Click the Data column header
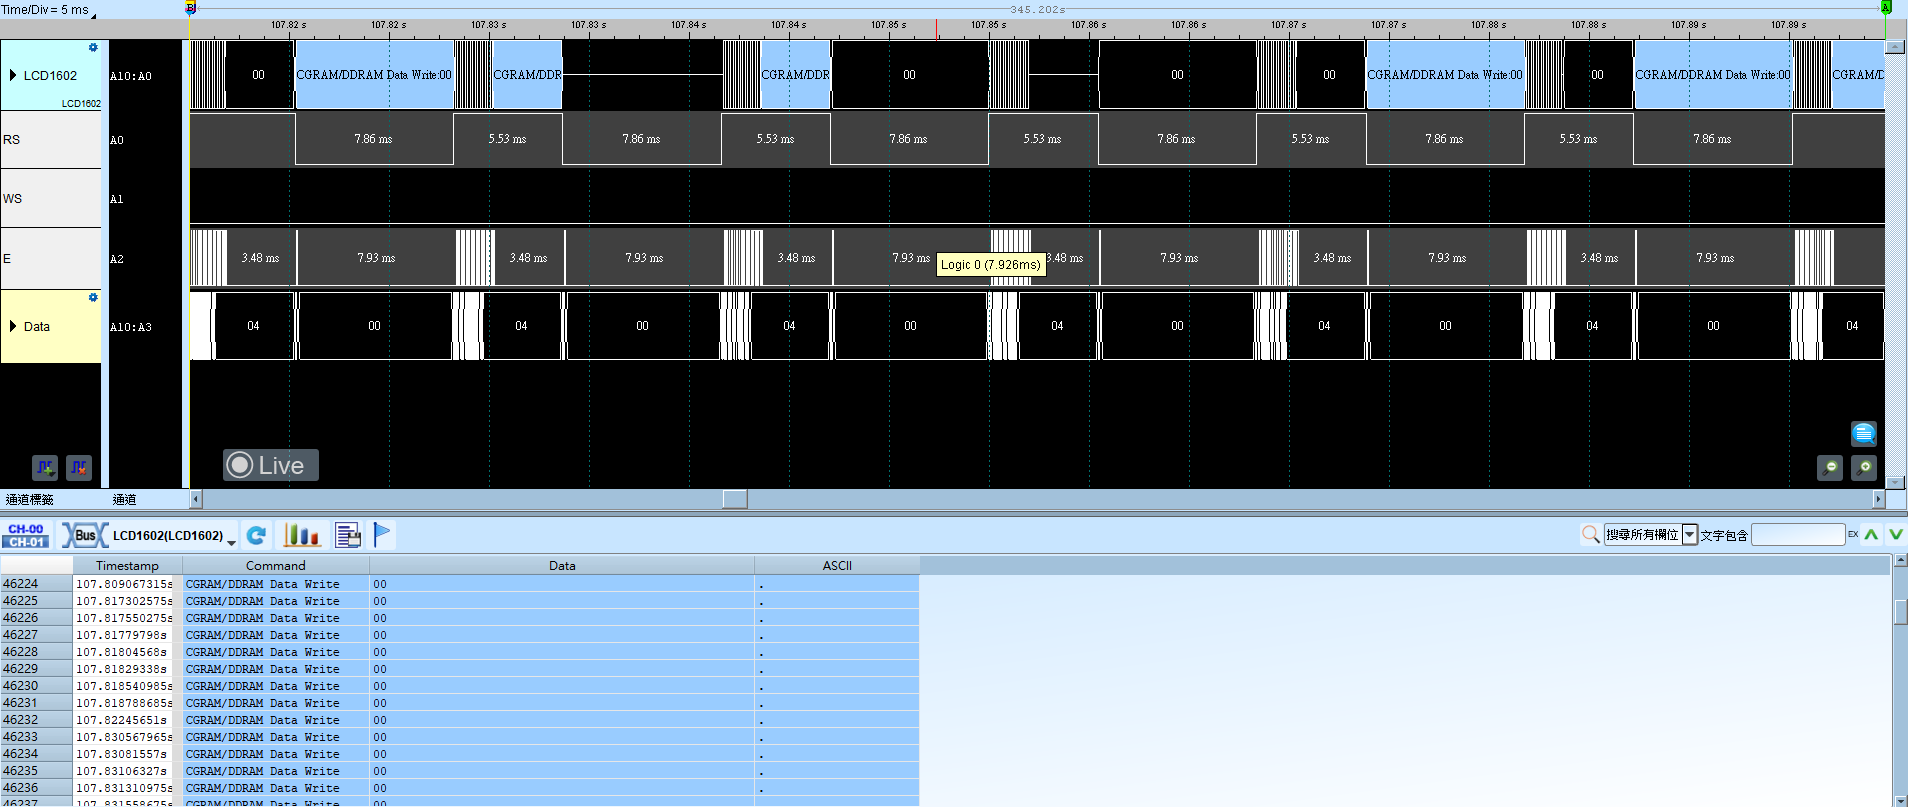1908x807 pixels. 562,565
